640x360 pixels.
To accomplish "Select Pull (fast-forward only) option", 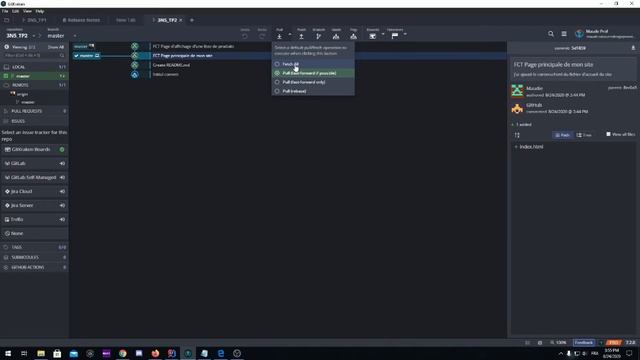I will point(313,82).
